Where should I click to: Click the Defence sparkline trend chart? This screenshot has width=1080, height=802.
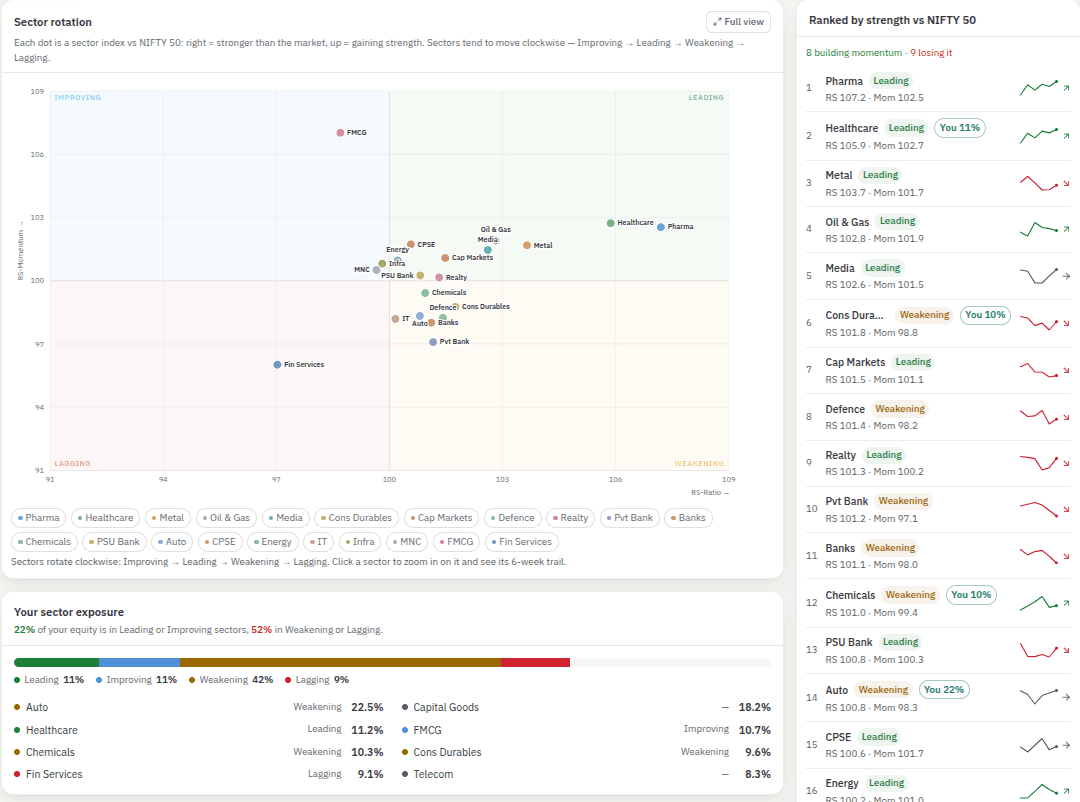coord(1039,416)
